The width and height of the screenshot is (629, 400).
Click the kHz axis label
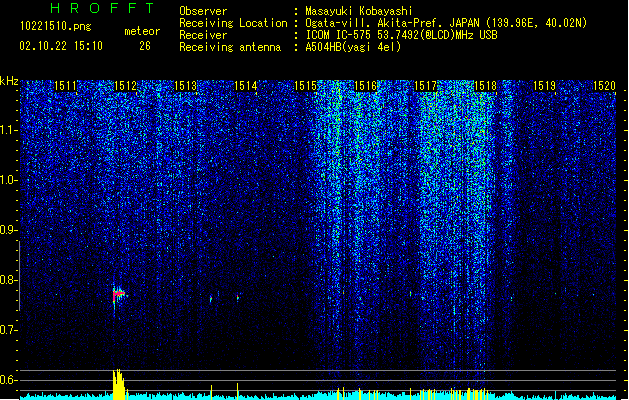(9, 81)
